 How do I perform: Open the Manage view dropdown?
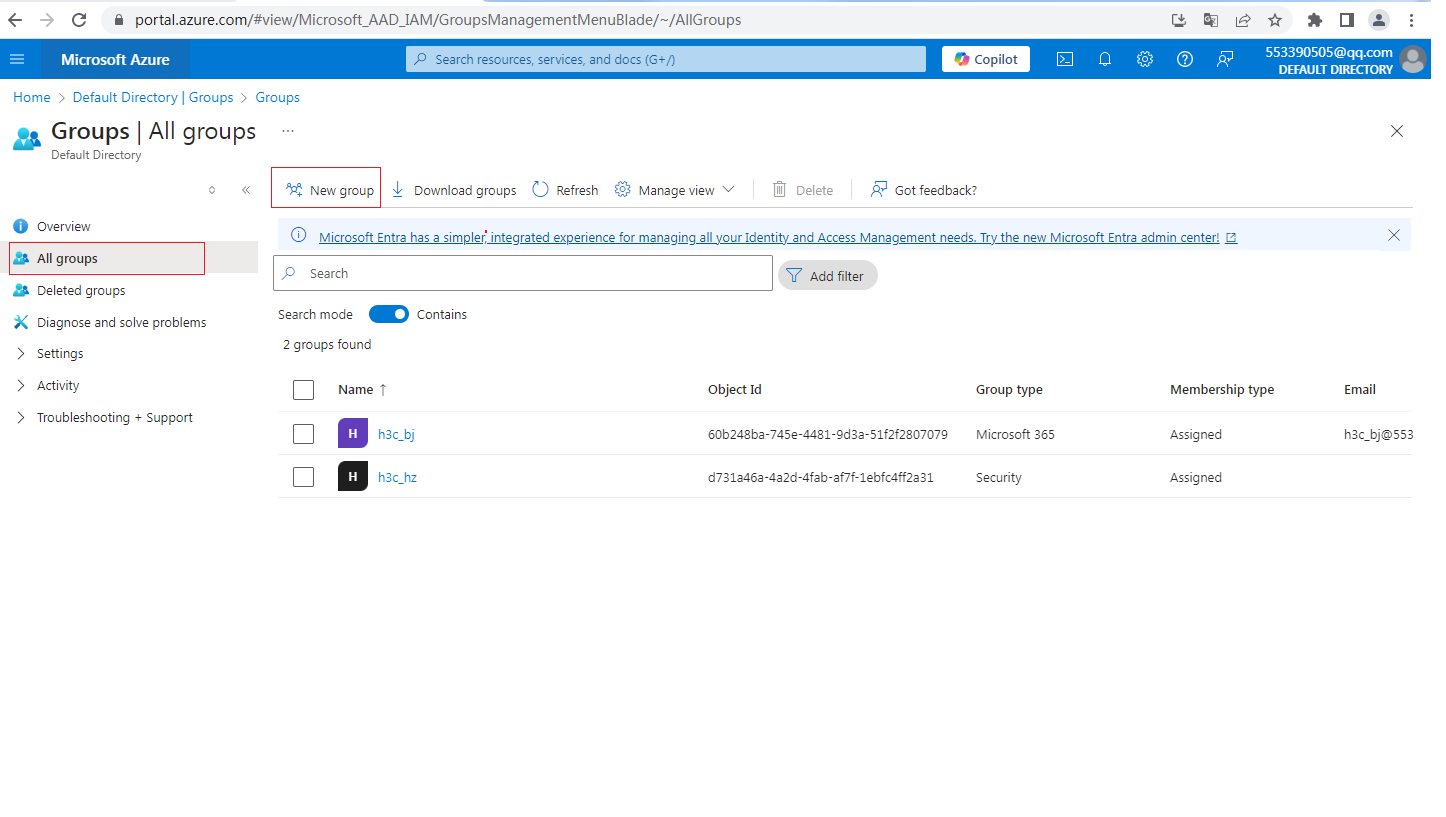674,190
